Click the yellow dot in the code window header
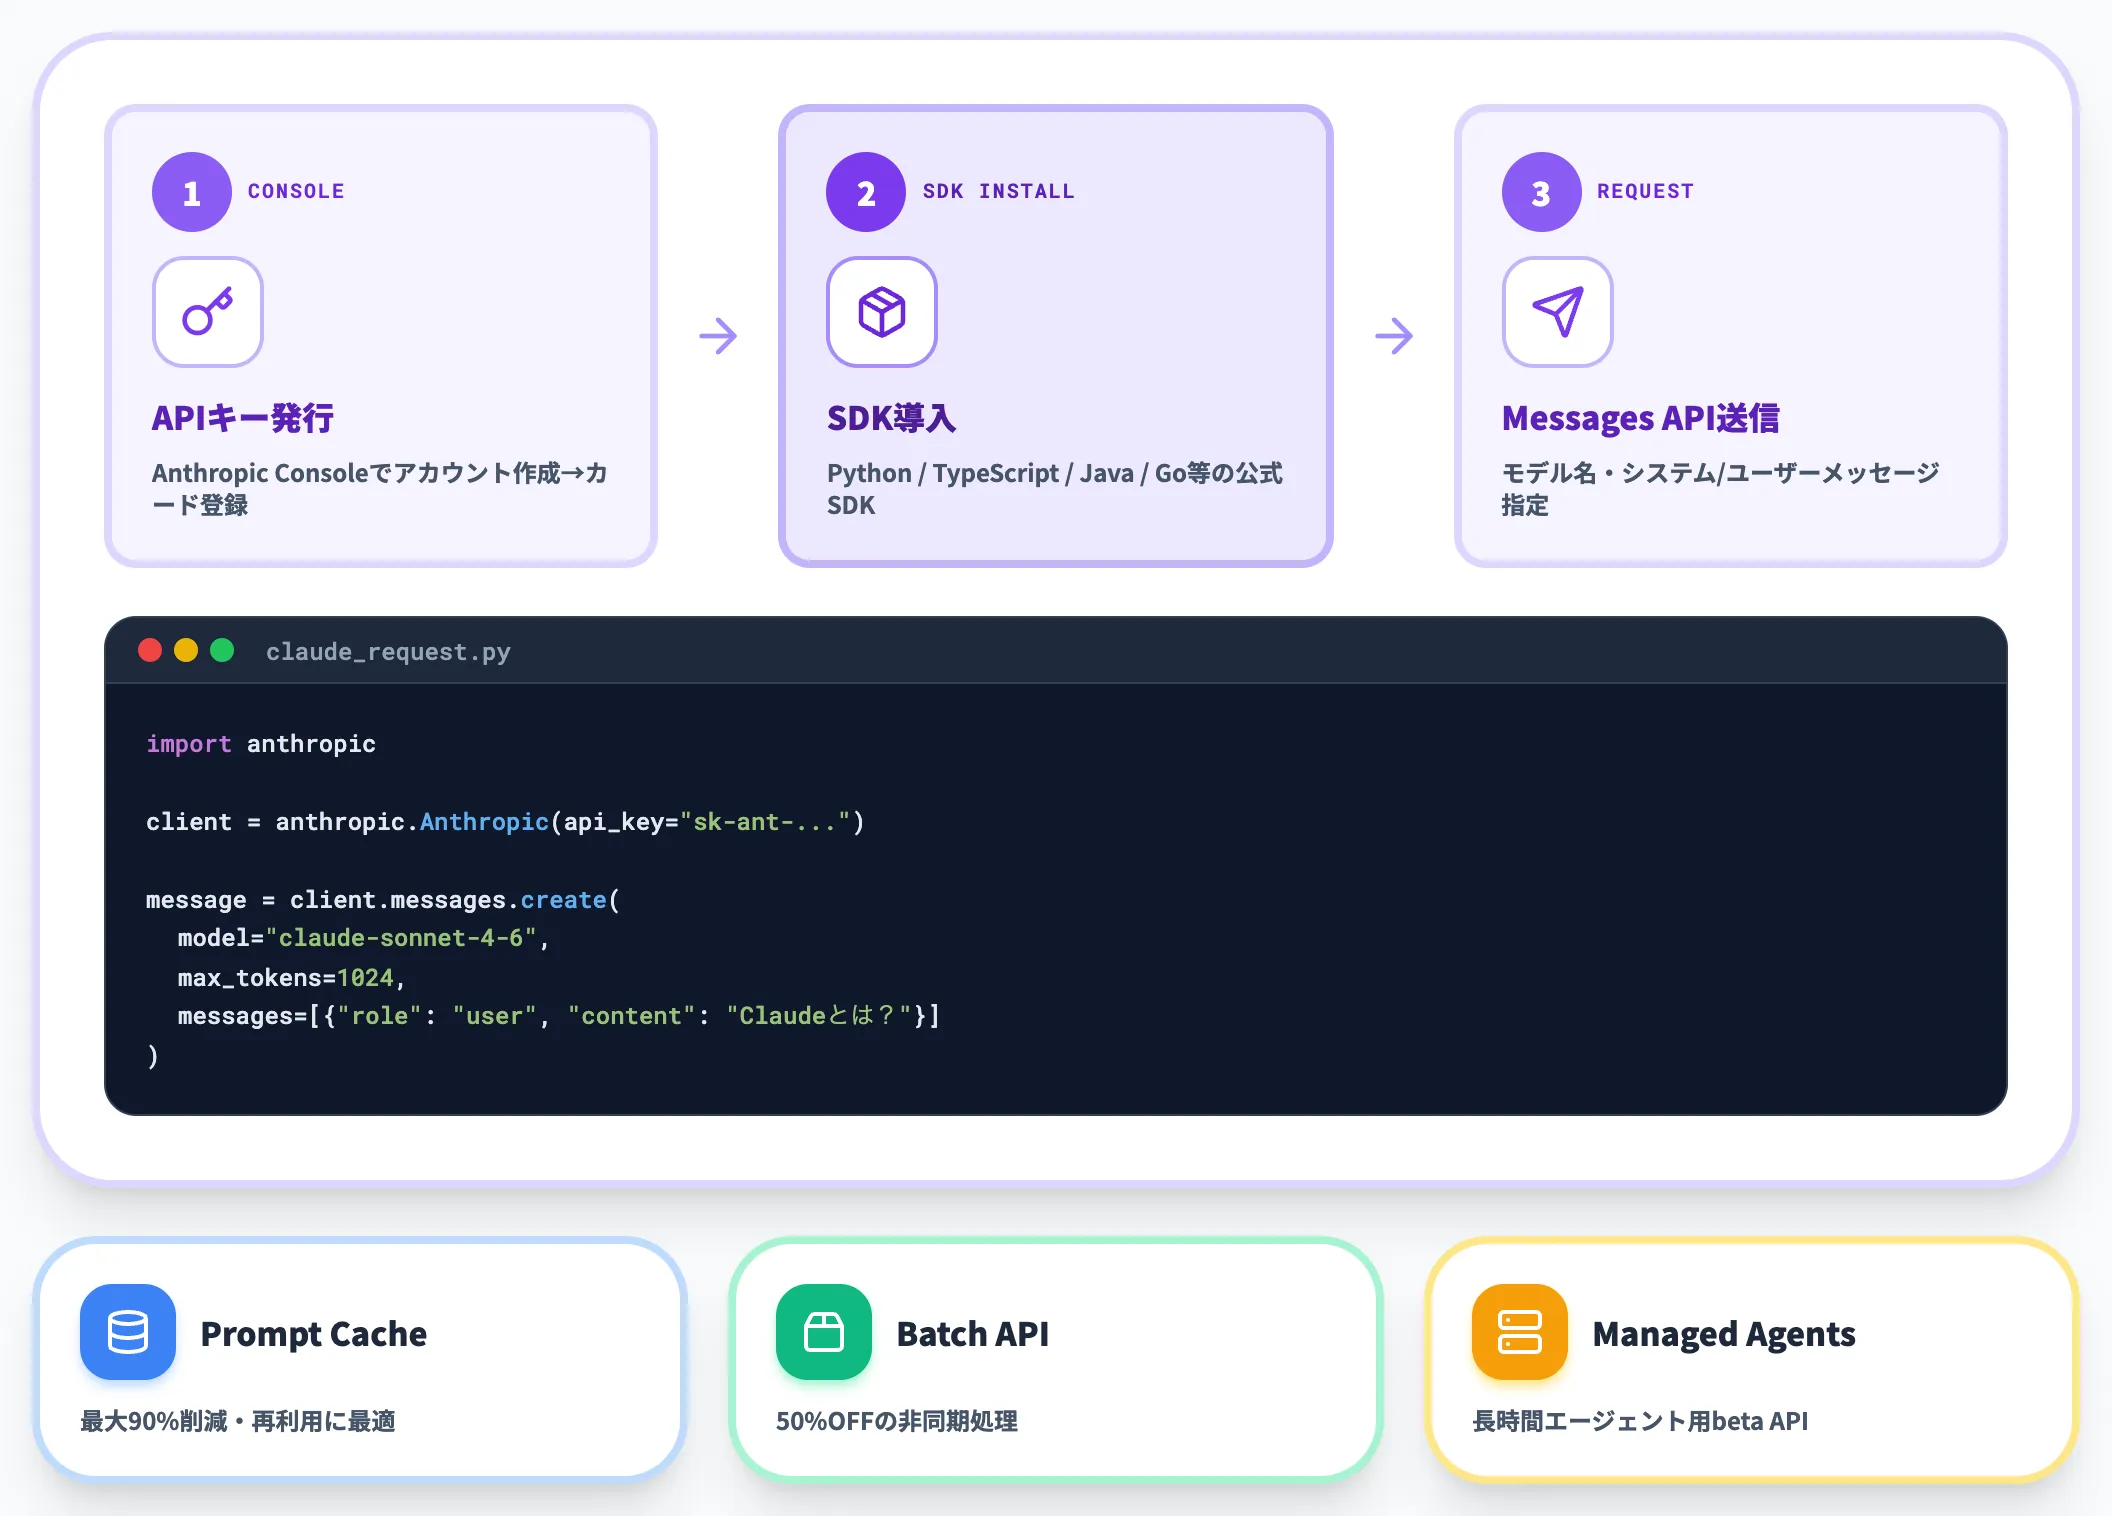Image resolution: width=2112 pixels, height=1516 pixels. point(186,651)
